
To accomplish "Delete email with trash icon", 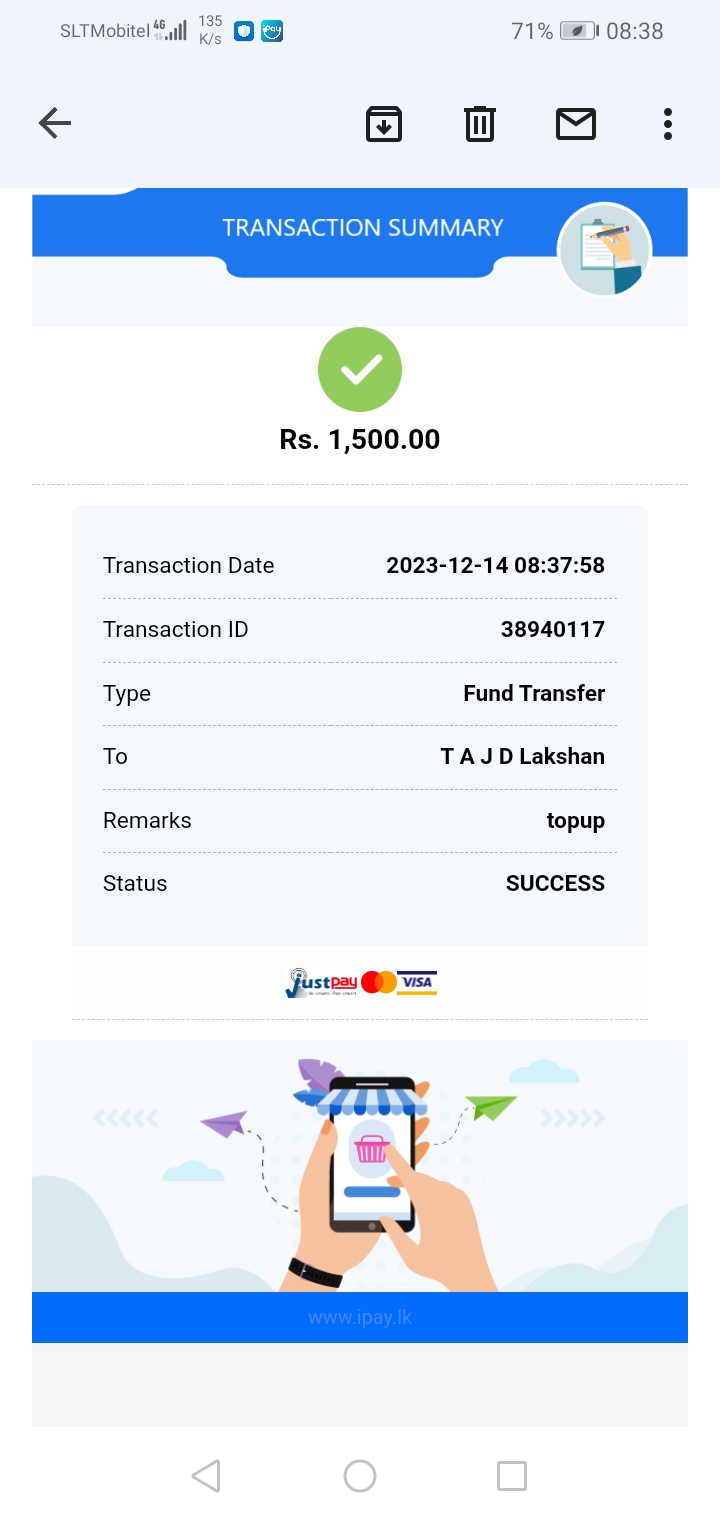I will pos(480,124).
